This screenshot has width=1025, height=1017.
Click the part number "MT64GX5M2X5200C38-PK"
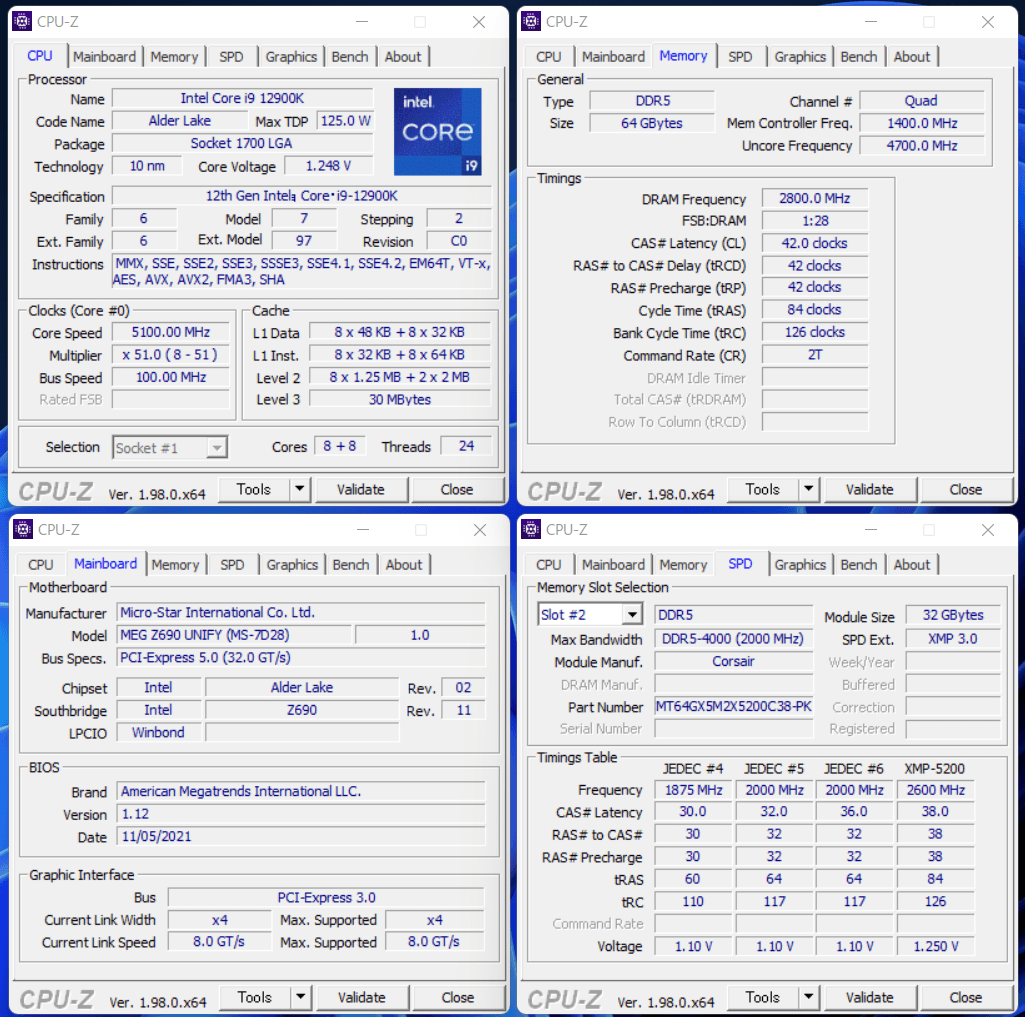(733, 707)
